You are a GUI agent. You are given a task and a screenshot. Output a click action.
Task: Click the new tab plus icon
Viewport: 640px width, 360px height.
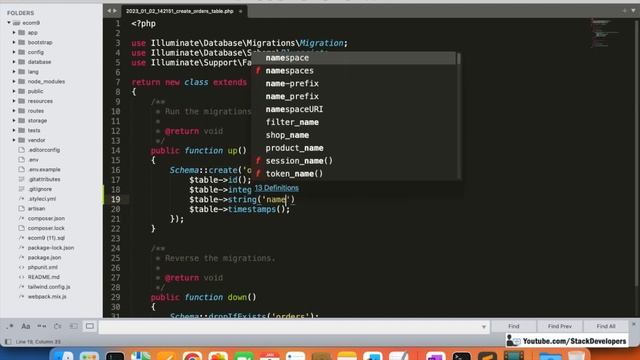(x=624, y=11)
